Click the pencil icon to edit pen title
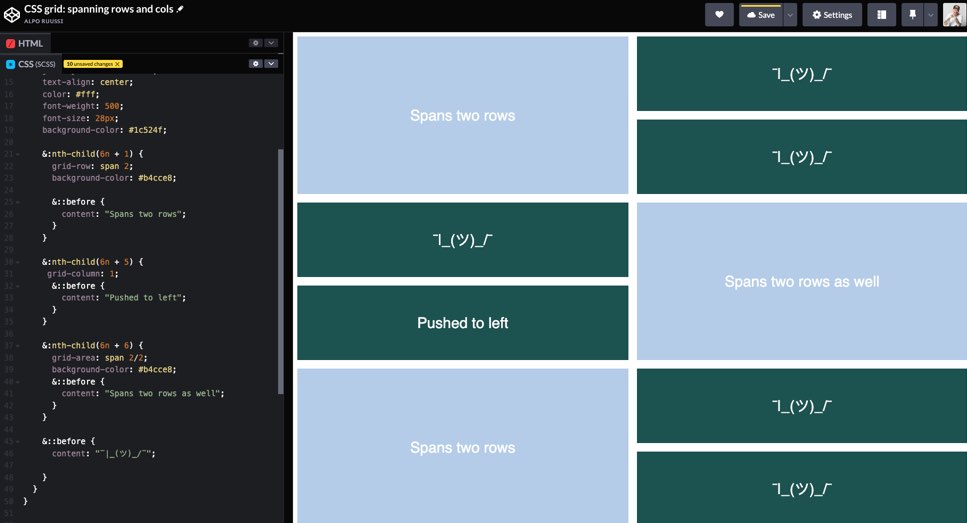 (181, 9)
